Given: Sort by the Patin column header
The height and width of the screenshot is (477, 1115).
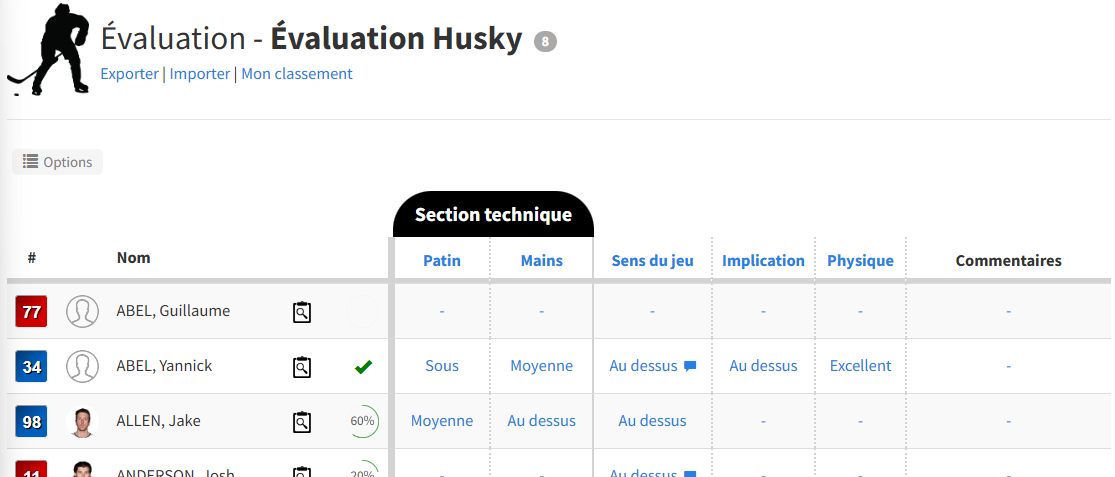Looking at the screenshot, I should tap(442, 261).
